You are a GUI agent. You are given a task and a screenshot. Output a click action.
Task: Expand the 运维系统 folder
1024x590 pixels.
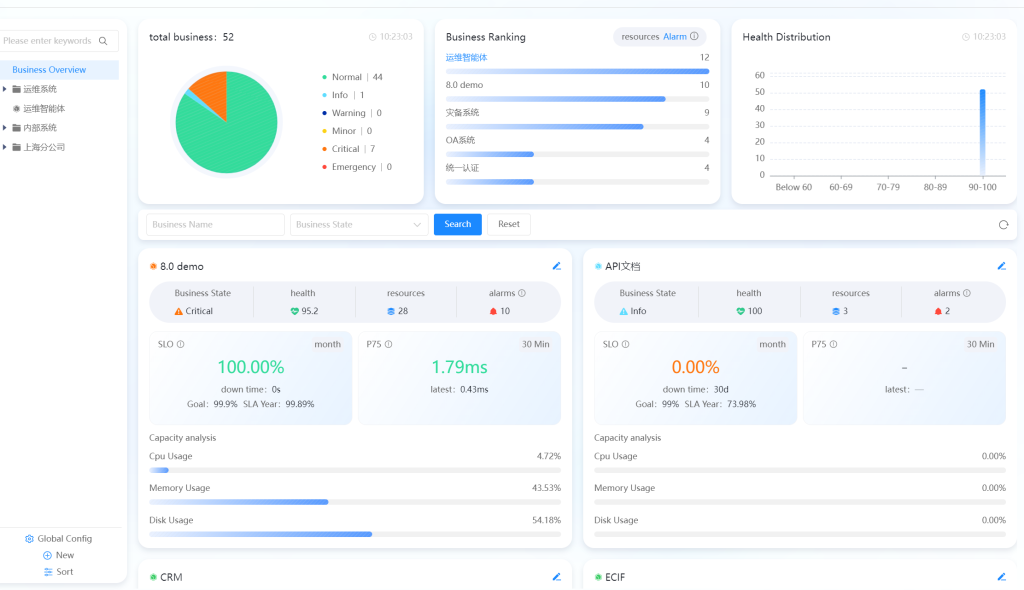(x=5, y=89)
